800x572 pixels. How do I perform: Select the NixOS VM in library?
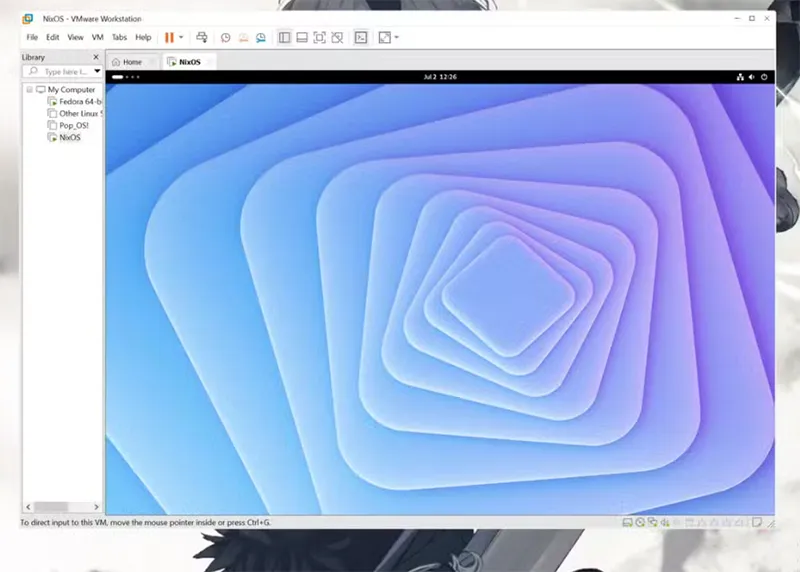pos(70,137)
